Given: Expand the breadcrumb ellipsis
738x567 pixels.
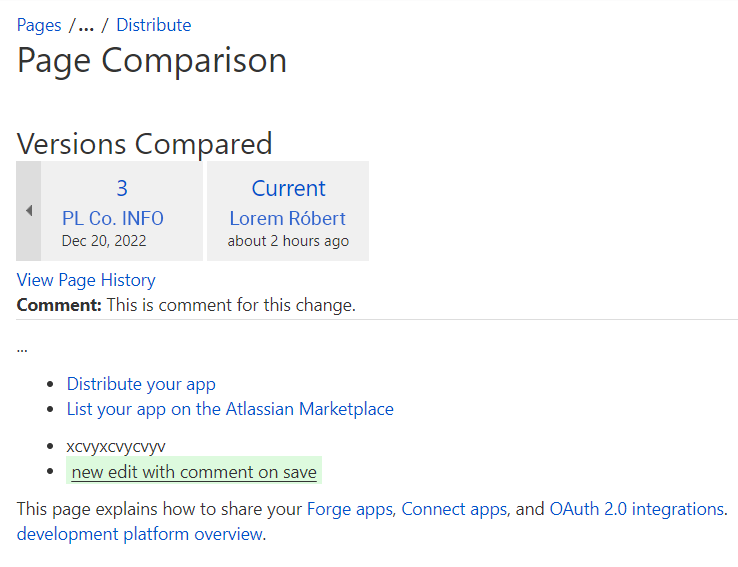Looking at the screenshot, I should 86,25.
